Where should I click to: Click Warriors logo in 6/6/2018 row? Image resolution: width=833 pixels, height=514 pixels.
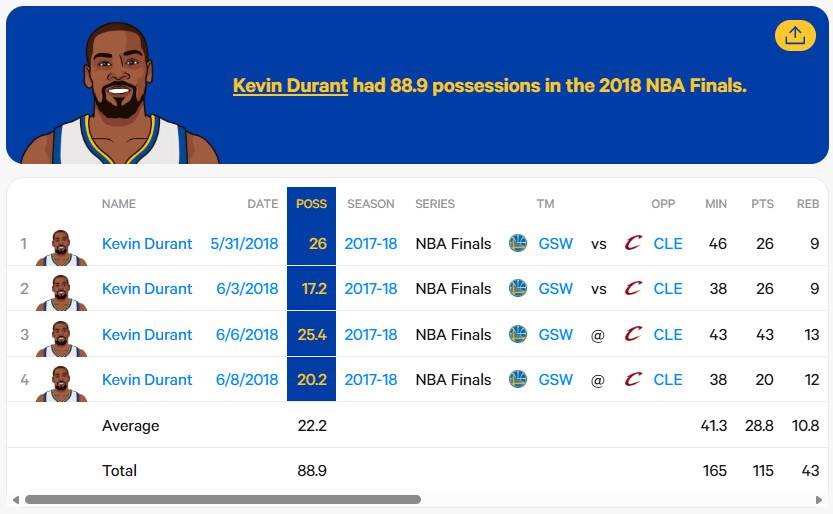point(518,334)
